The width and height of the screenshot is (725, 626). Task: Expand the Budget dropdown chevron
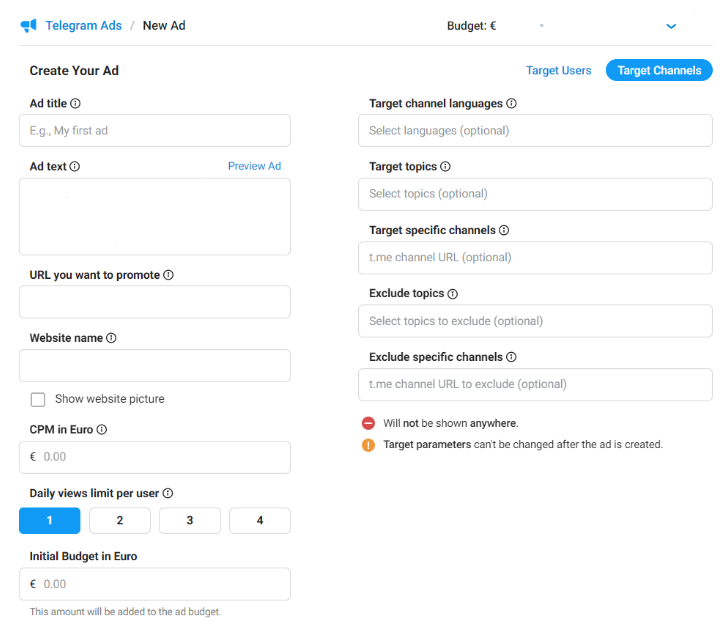pos(671,26)
